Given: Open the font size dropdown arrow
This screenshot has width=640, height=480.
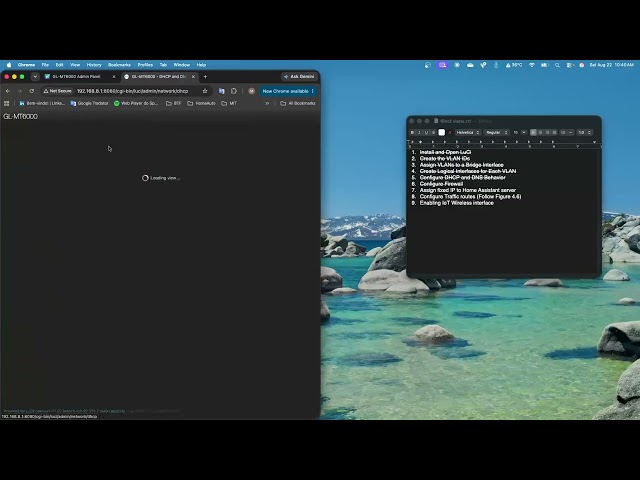Looking at the screenshot, I should tap(524, 132).
